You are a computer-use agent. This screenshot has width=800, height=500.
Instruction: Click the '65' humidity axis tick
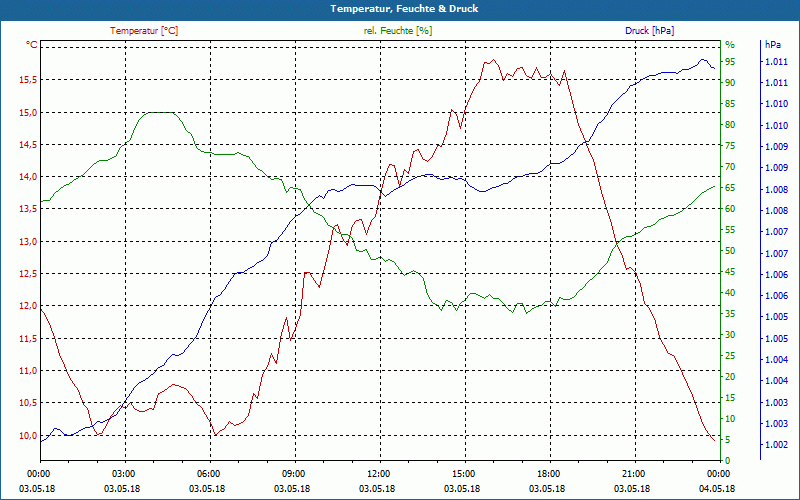pos(730,188)
